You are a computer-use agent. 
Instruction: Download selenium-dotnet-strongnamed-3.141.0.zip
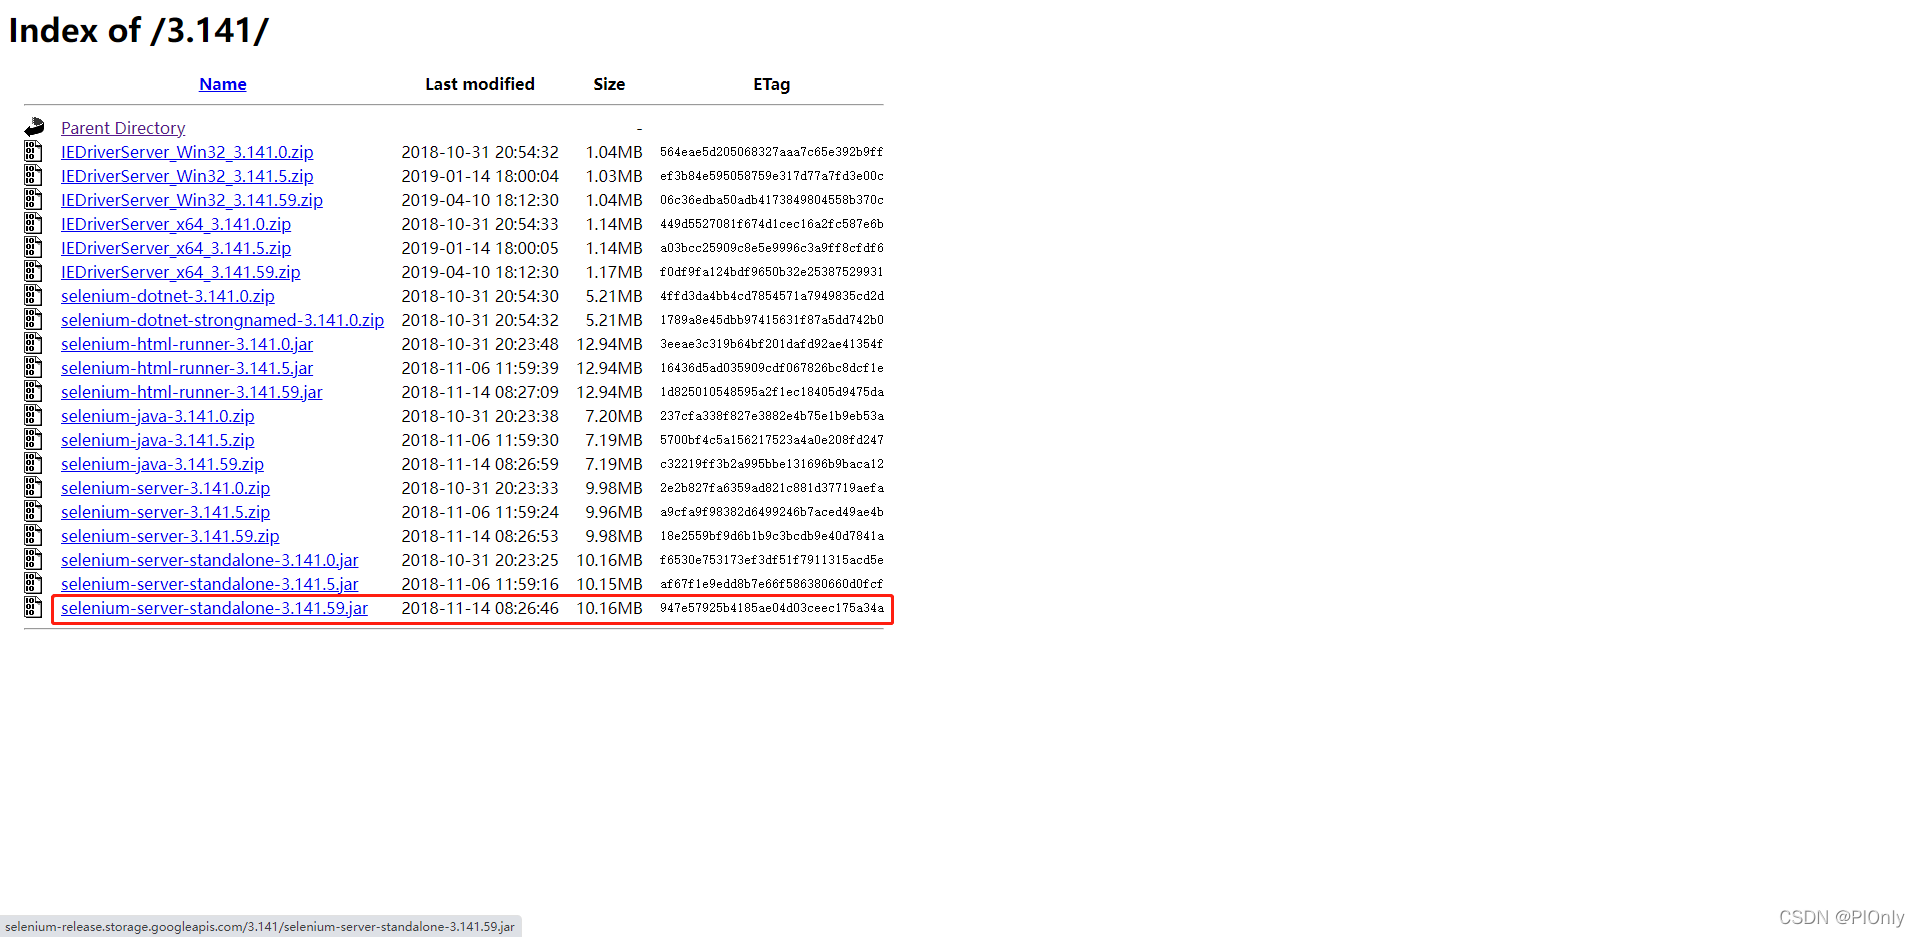pos(222,320)
